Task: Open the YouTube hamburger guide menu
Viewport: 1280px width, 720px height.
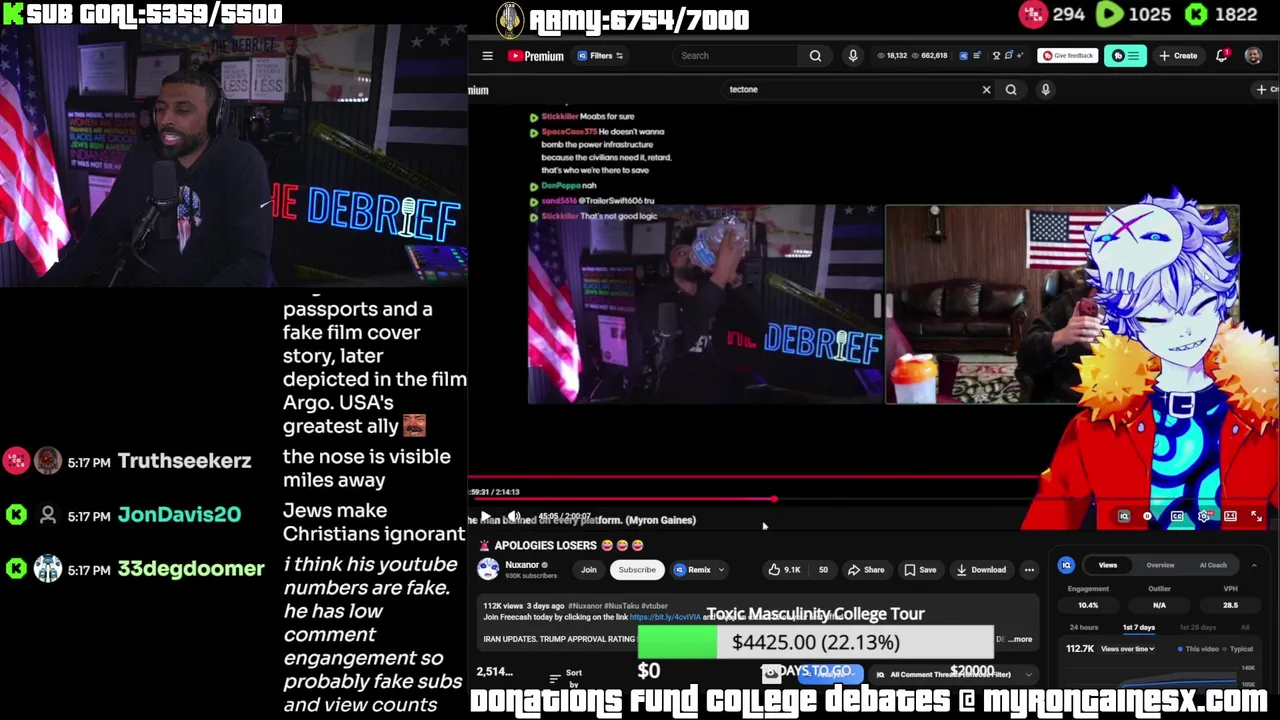Action: point(487,56)
